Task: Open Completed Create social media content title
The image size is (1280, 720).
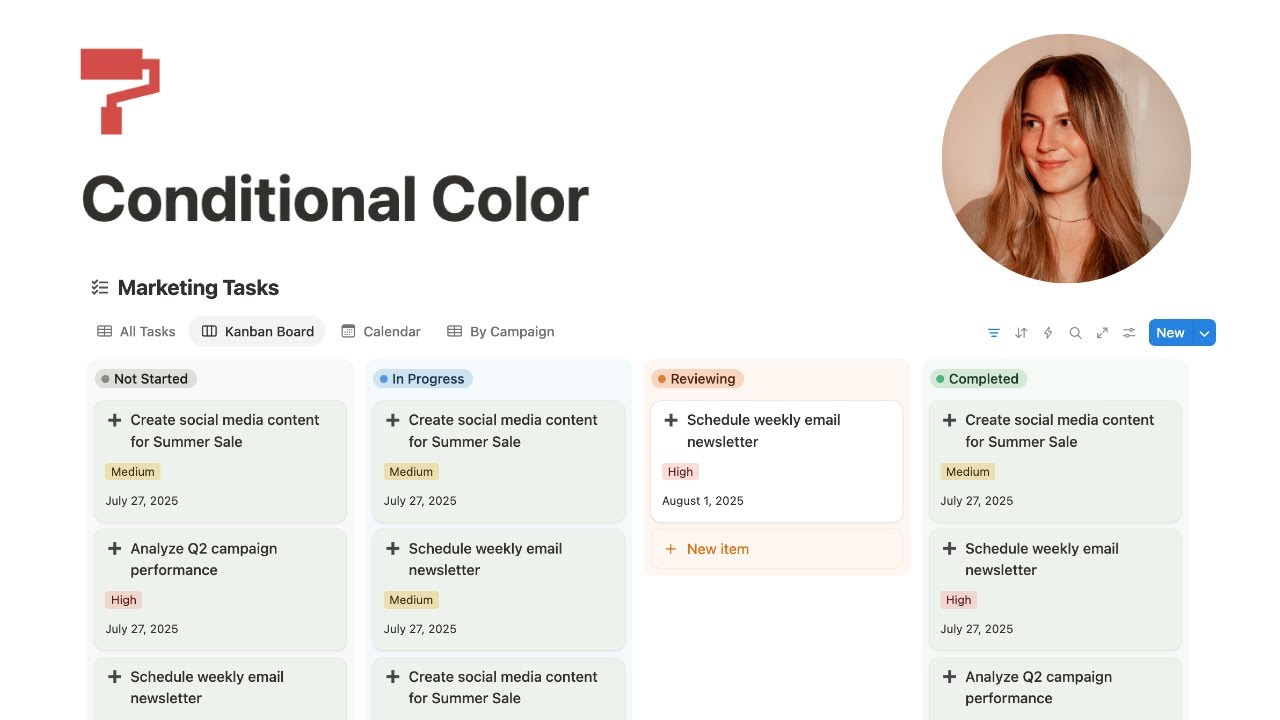Action: point(1060,431)
